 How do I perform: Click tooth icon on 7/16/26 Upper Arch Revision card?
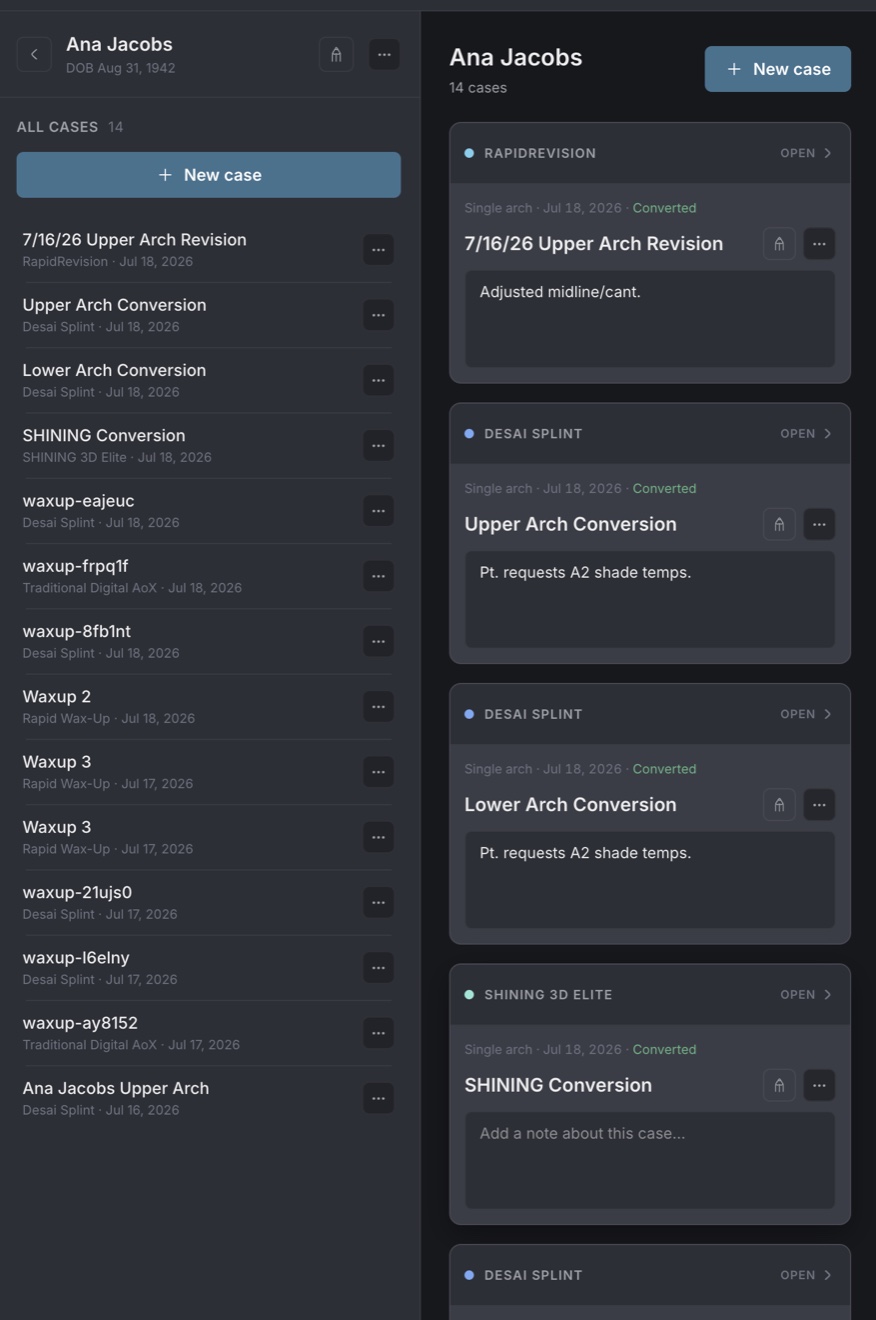point(779,244)
